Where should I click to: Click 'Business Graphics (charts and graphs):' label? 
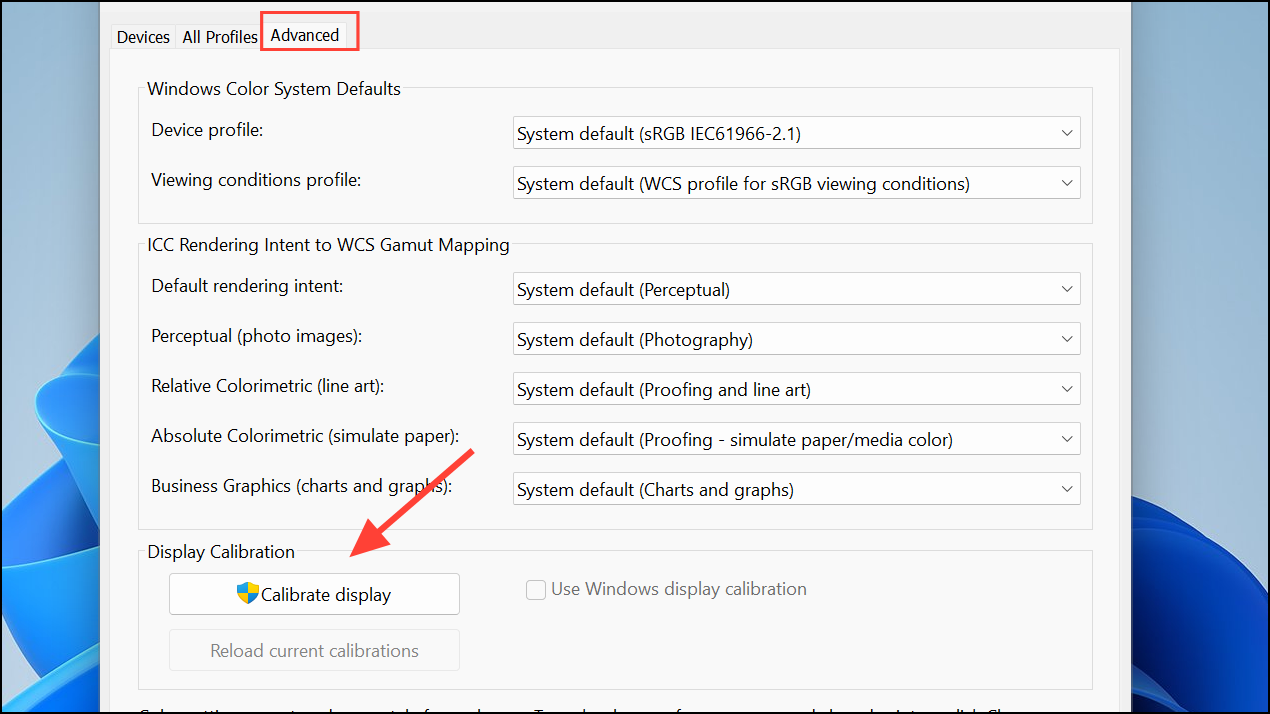coord(302,486)
